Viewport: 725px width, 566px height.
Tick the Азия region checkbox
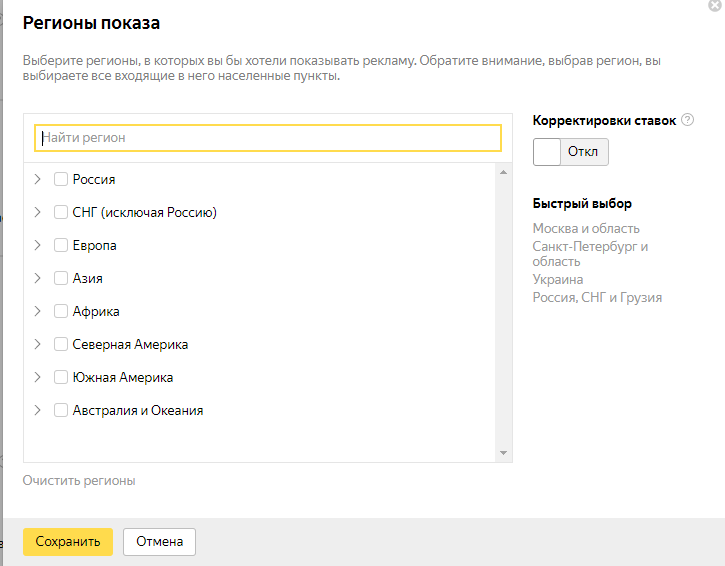(61, 278)
